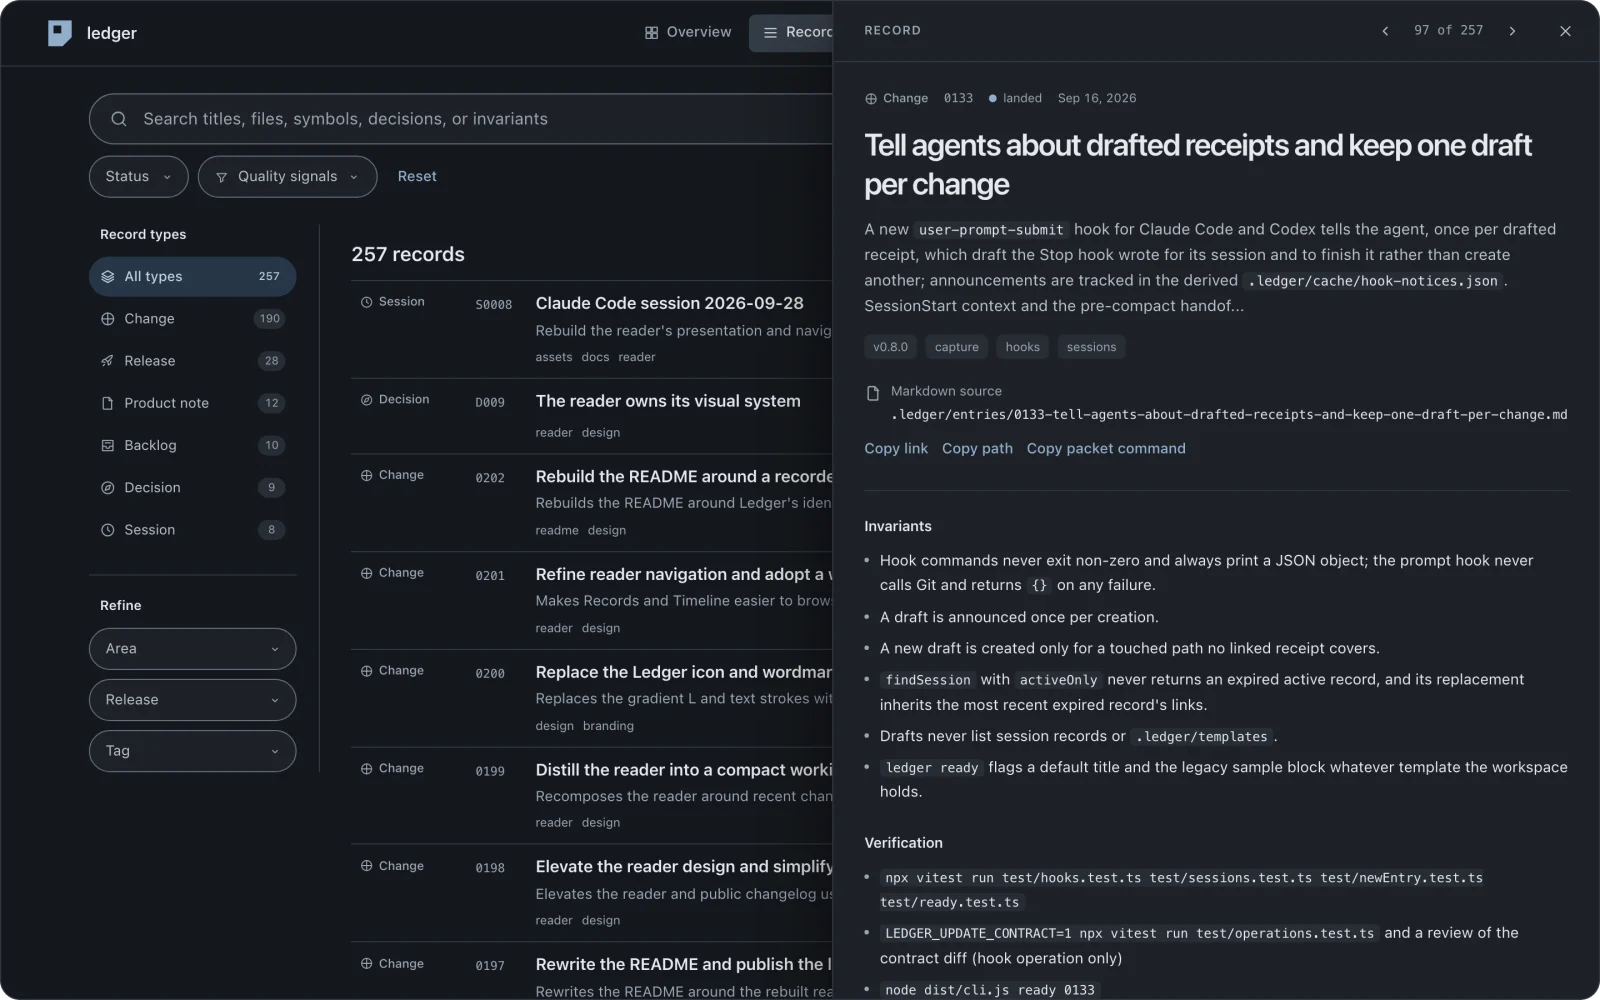Click the Overview grid icon
This screenshot has width=1600, height=1000.
pos(651,32)
